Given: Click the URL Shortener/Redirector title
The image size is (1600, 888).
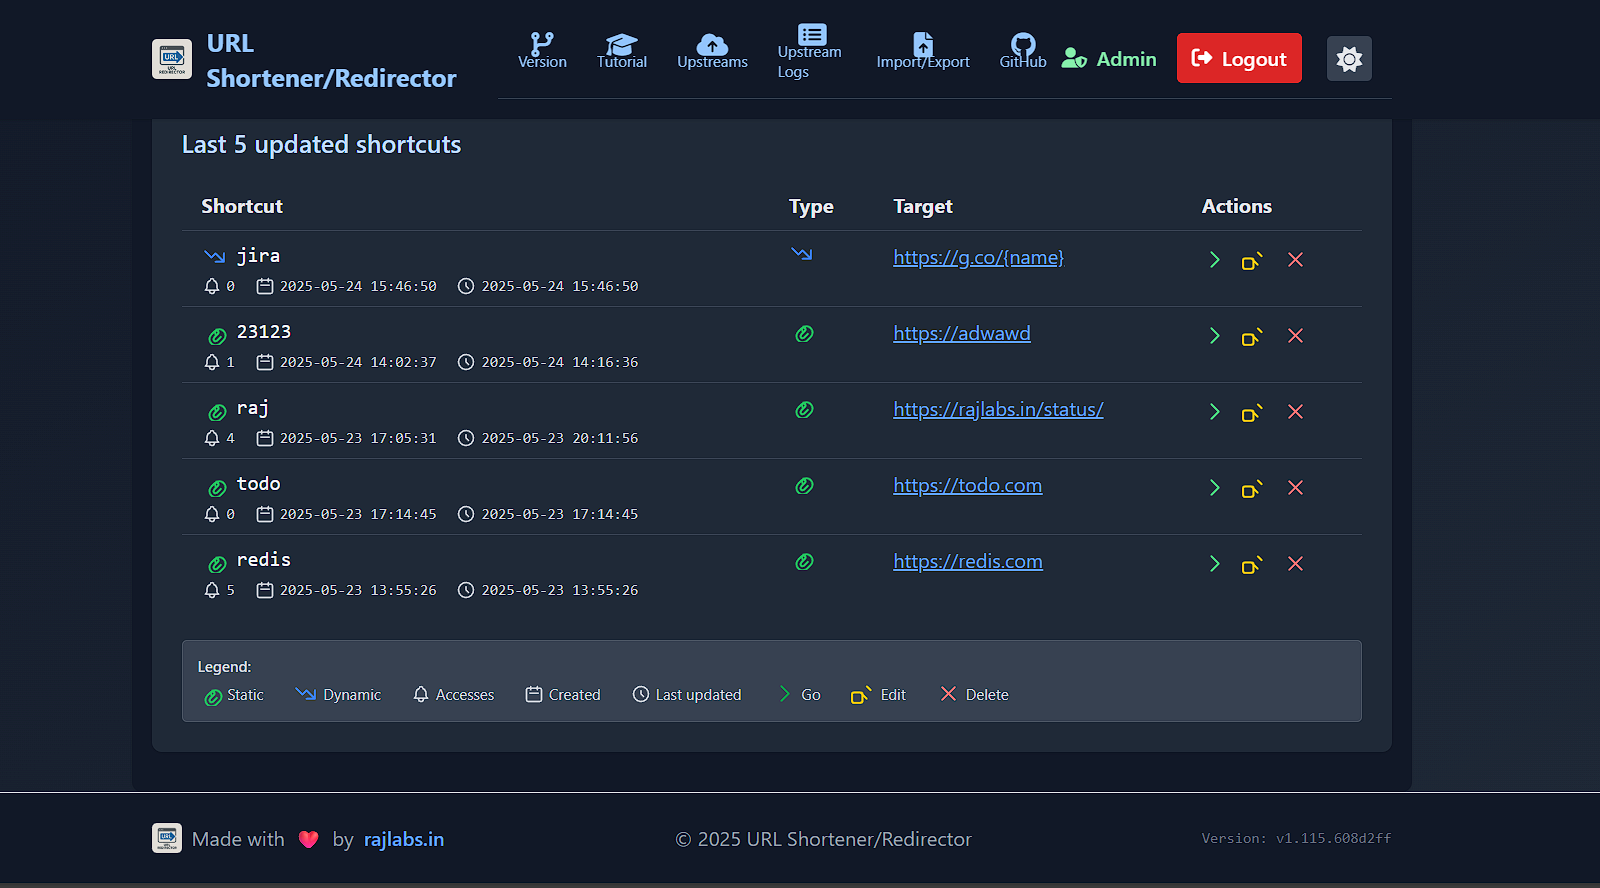Looking at the screenshot, I should tap(331, 61).
